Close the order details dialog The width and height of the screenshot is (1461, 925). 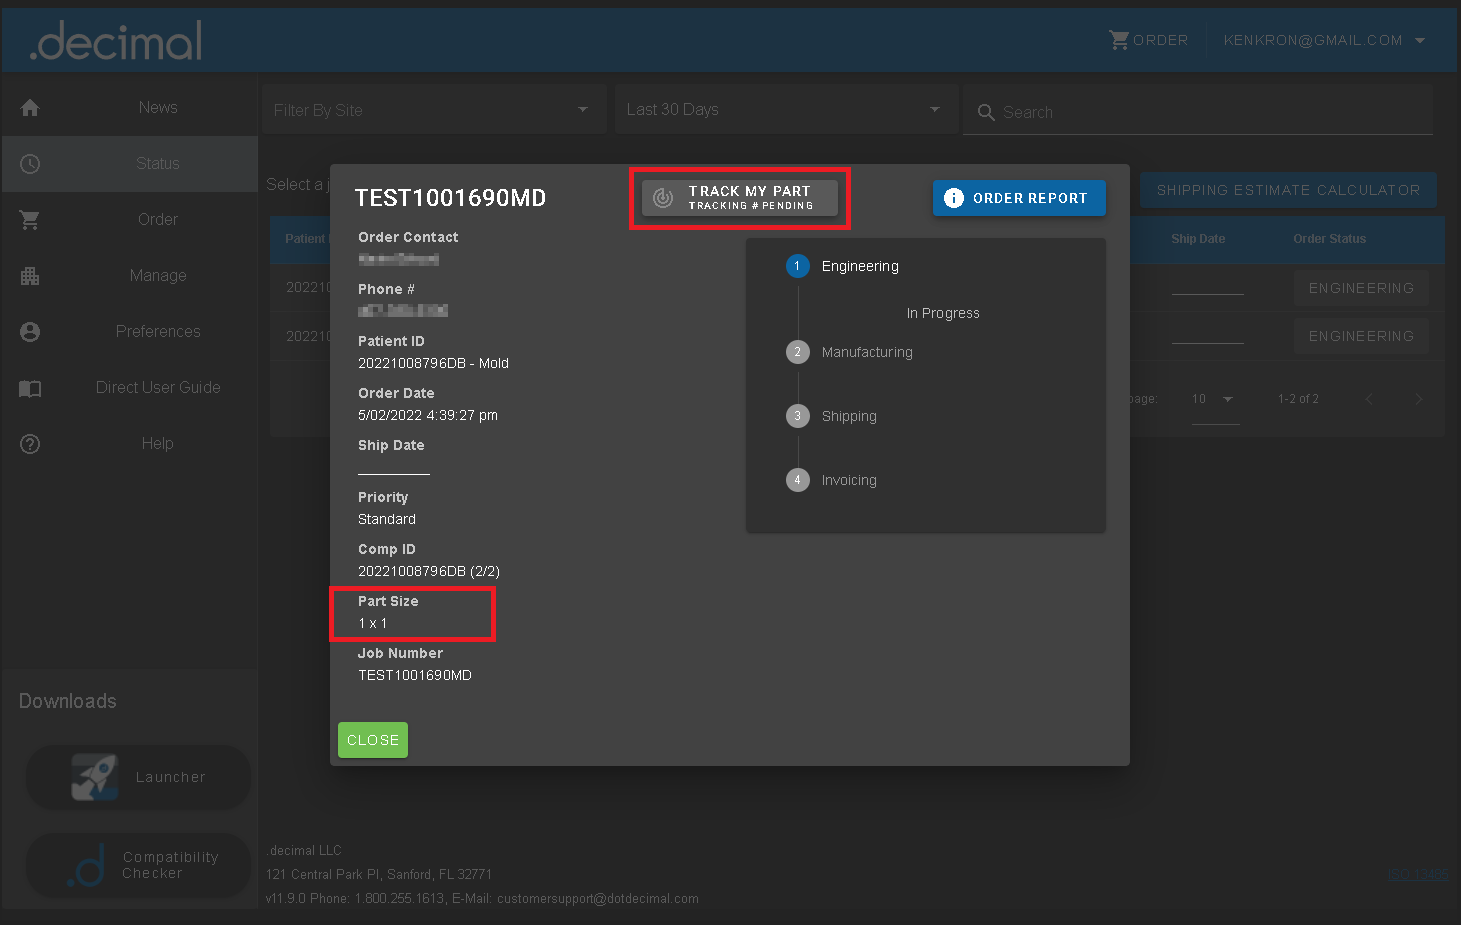373,740
